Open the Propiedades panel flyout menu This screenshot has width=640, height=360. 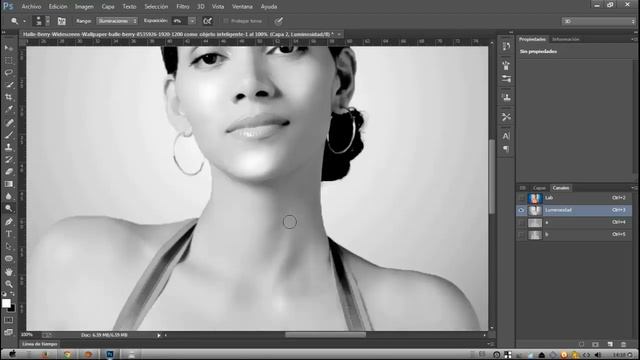coord(634,39)
